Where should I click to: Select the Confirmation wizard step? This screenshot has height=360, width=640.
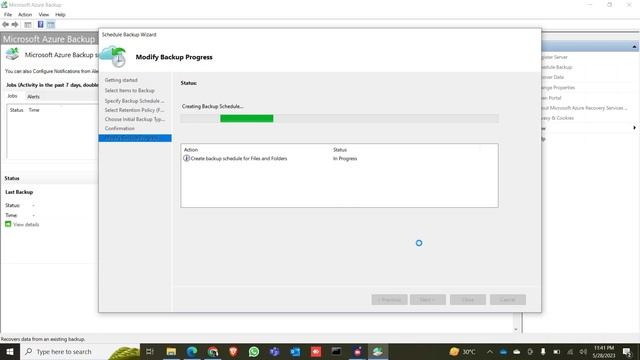click(120, 129)
